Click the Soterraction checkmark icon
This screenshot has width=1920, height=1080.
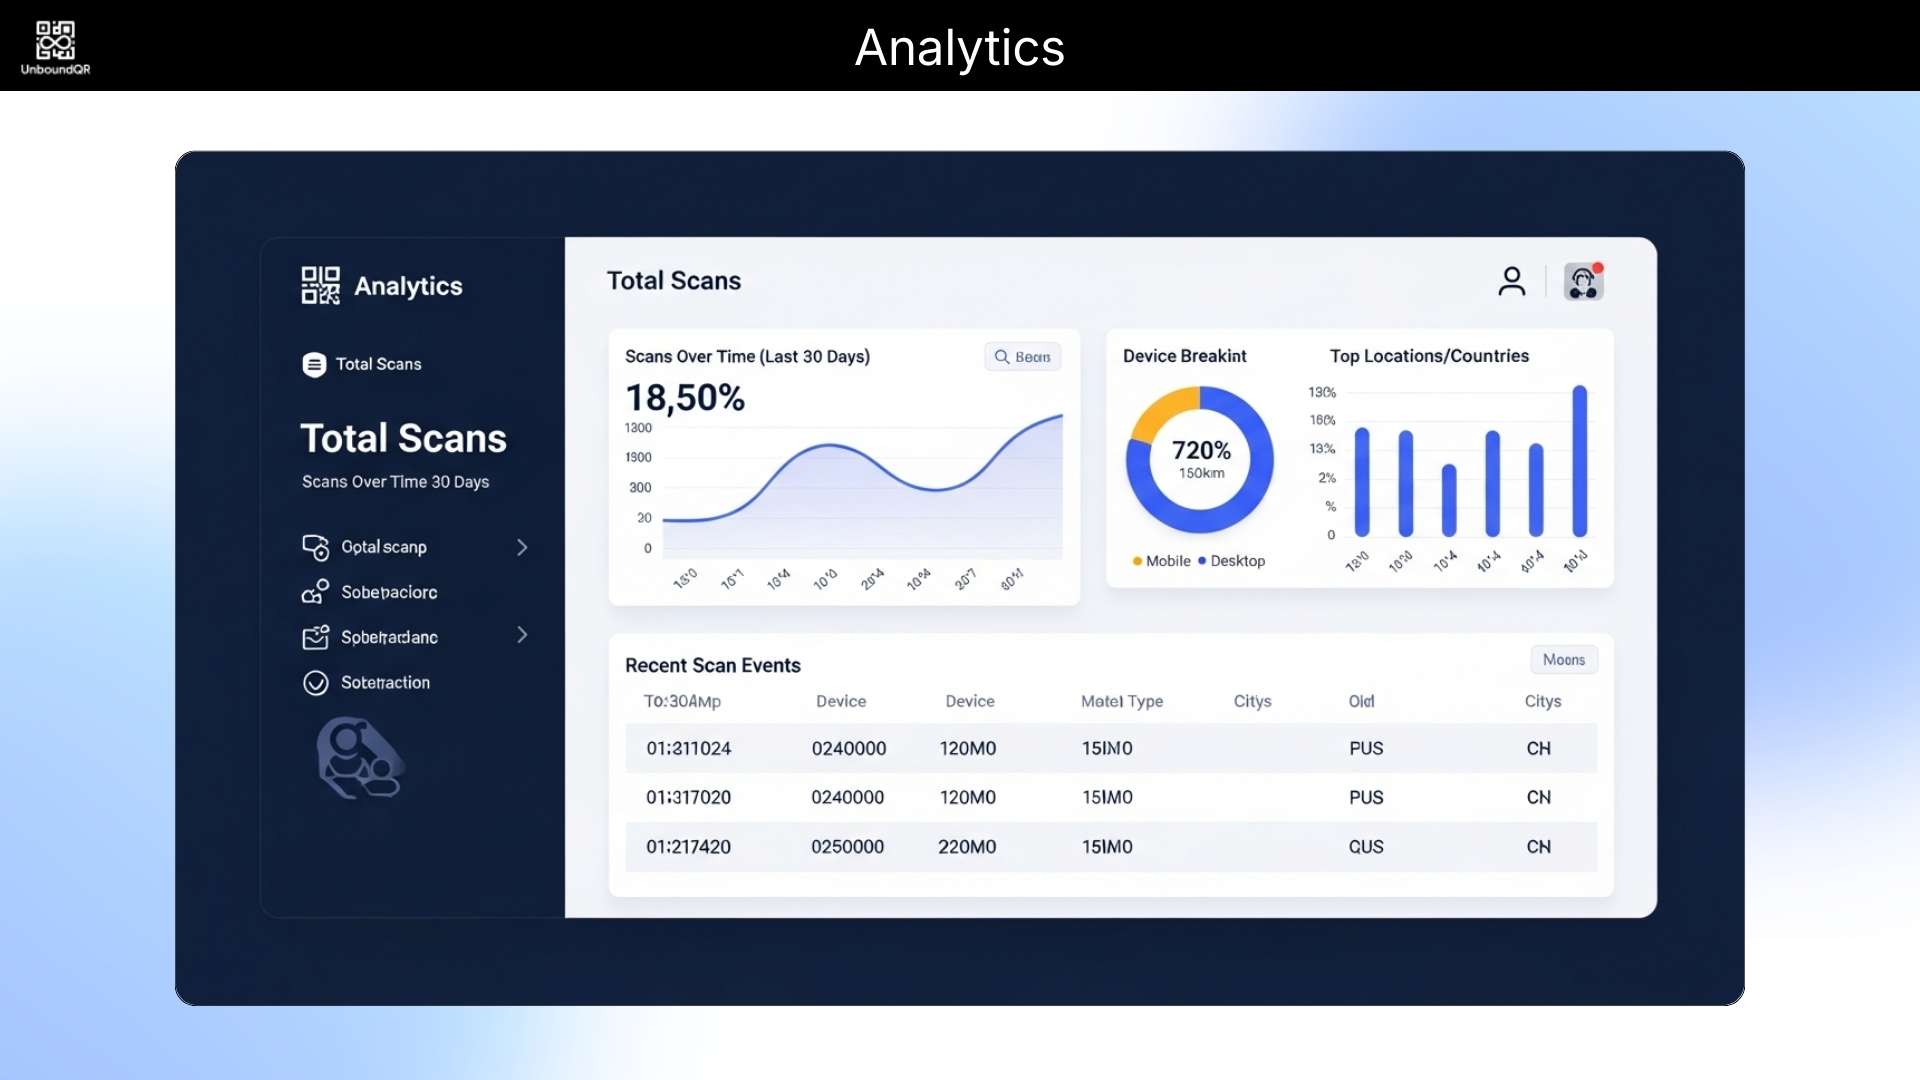[315, 683]
